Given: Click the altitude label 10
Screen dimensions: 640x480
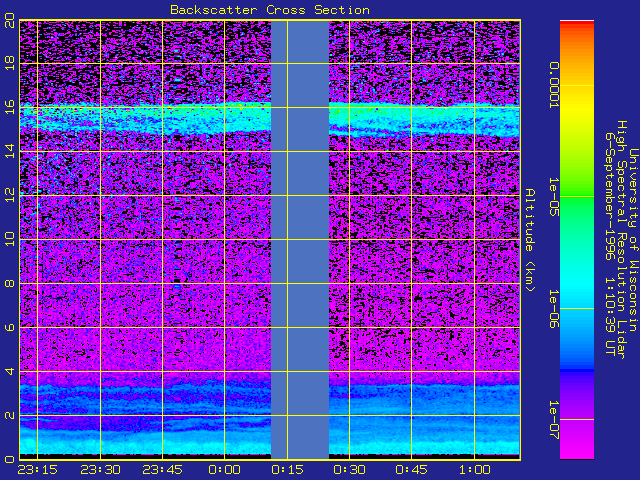Looking at the screenshot, I should click(10, 239).
